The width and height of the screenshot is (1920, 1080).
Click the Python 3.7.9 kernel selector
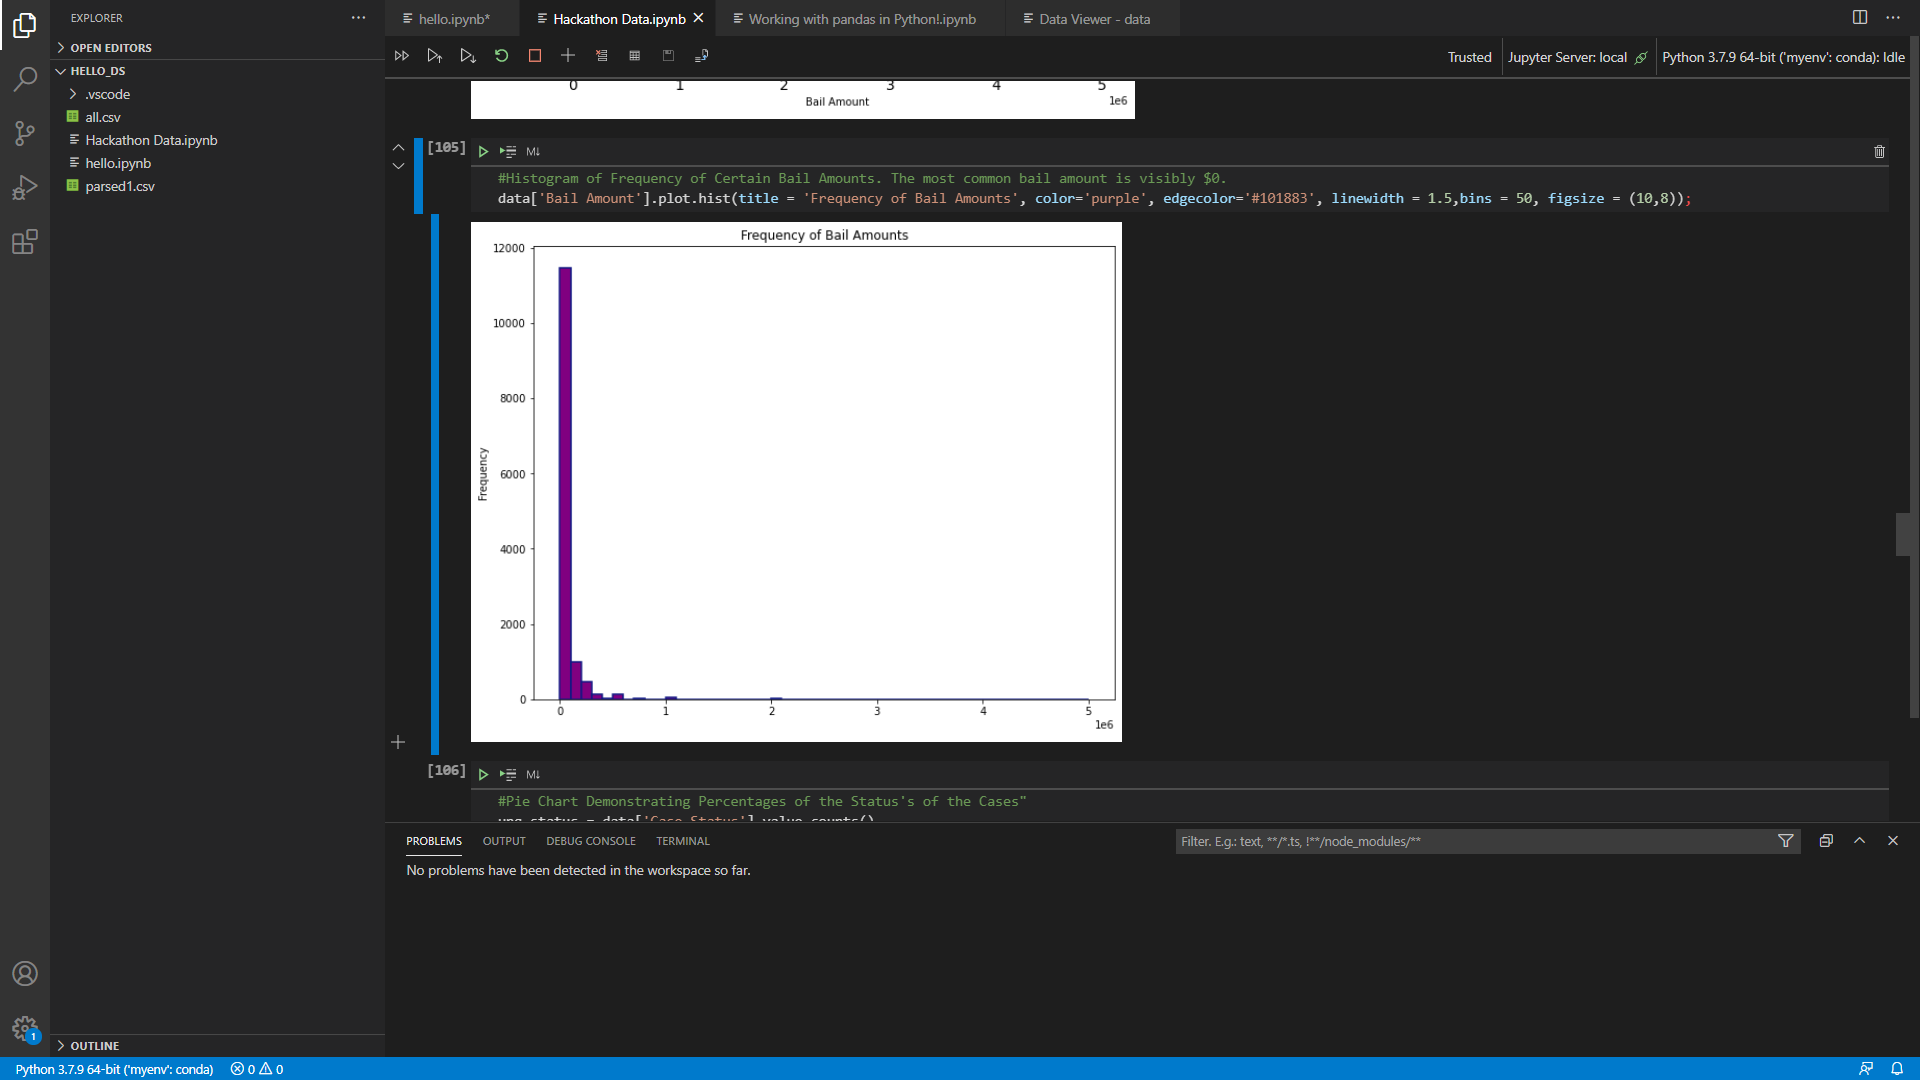click(x=1782, y=57)
